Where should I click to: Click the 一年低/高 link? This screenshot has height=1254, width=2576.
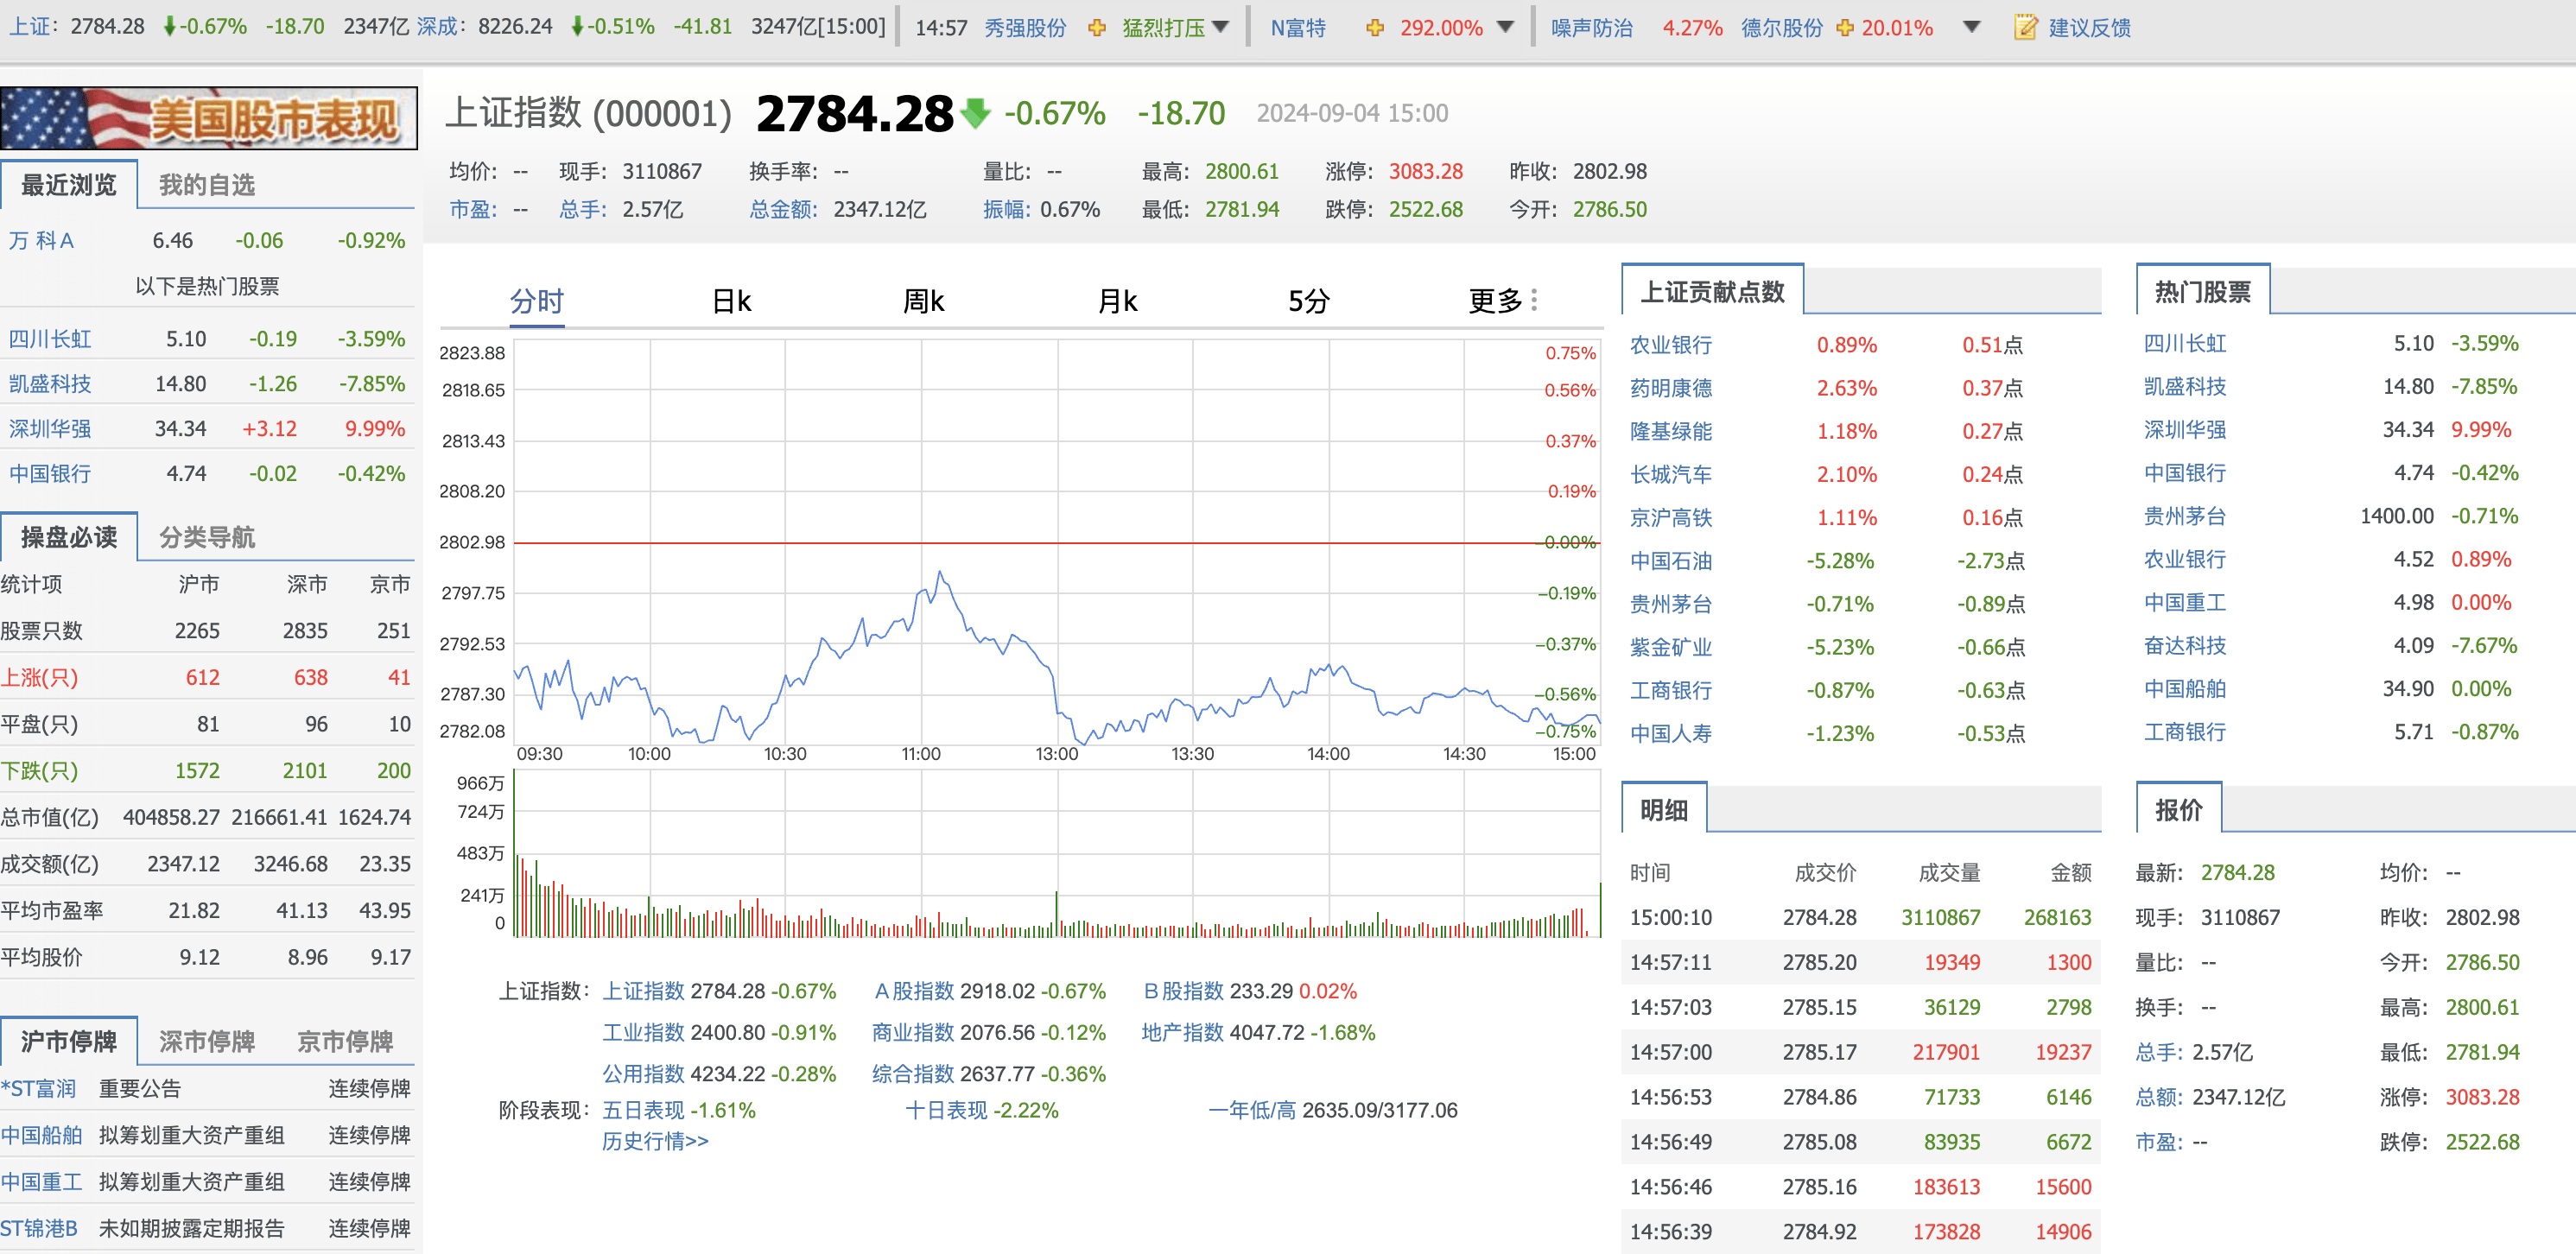tap(1252, 1110)
